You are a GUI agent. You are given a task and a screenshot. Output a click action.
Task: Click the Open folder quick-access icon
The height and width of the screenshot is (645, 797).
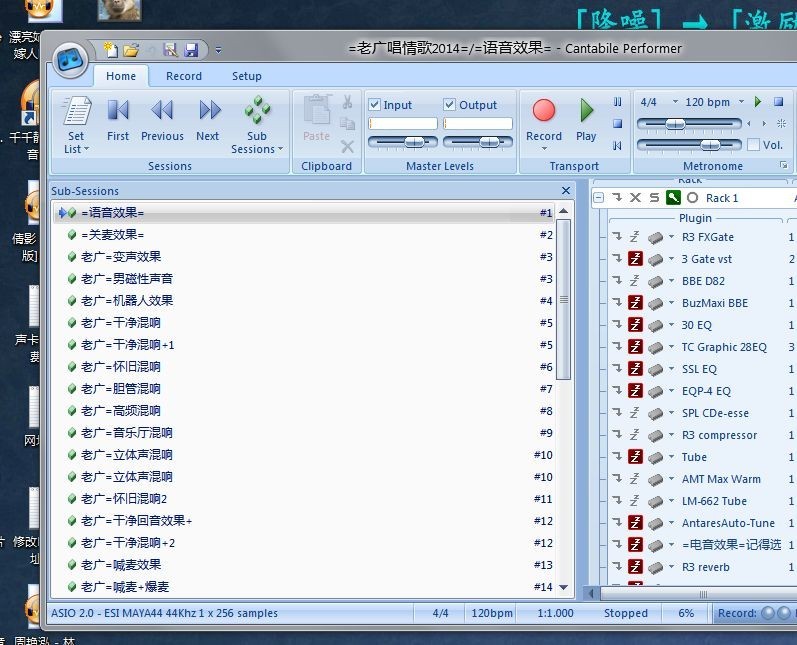(x=131, y=50)
